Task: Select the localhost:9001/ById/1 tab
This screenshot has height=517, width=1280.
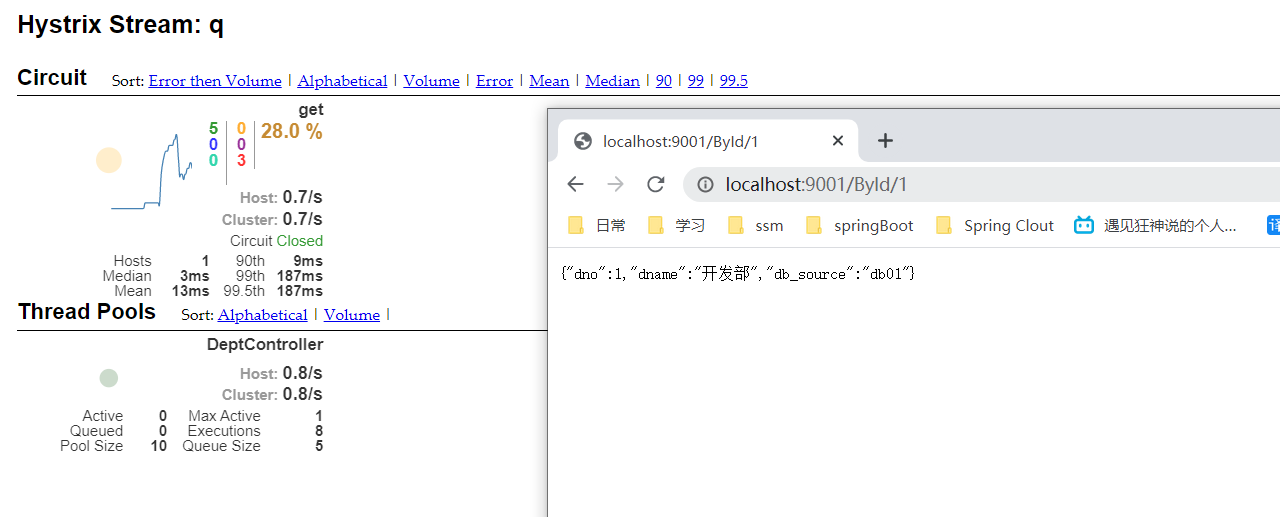Action: click(x=708, y=141)
